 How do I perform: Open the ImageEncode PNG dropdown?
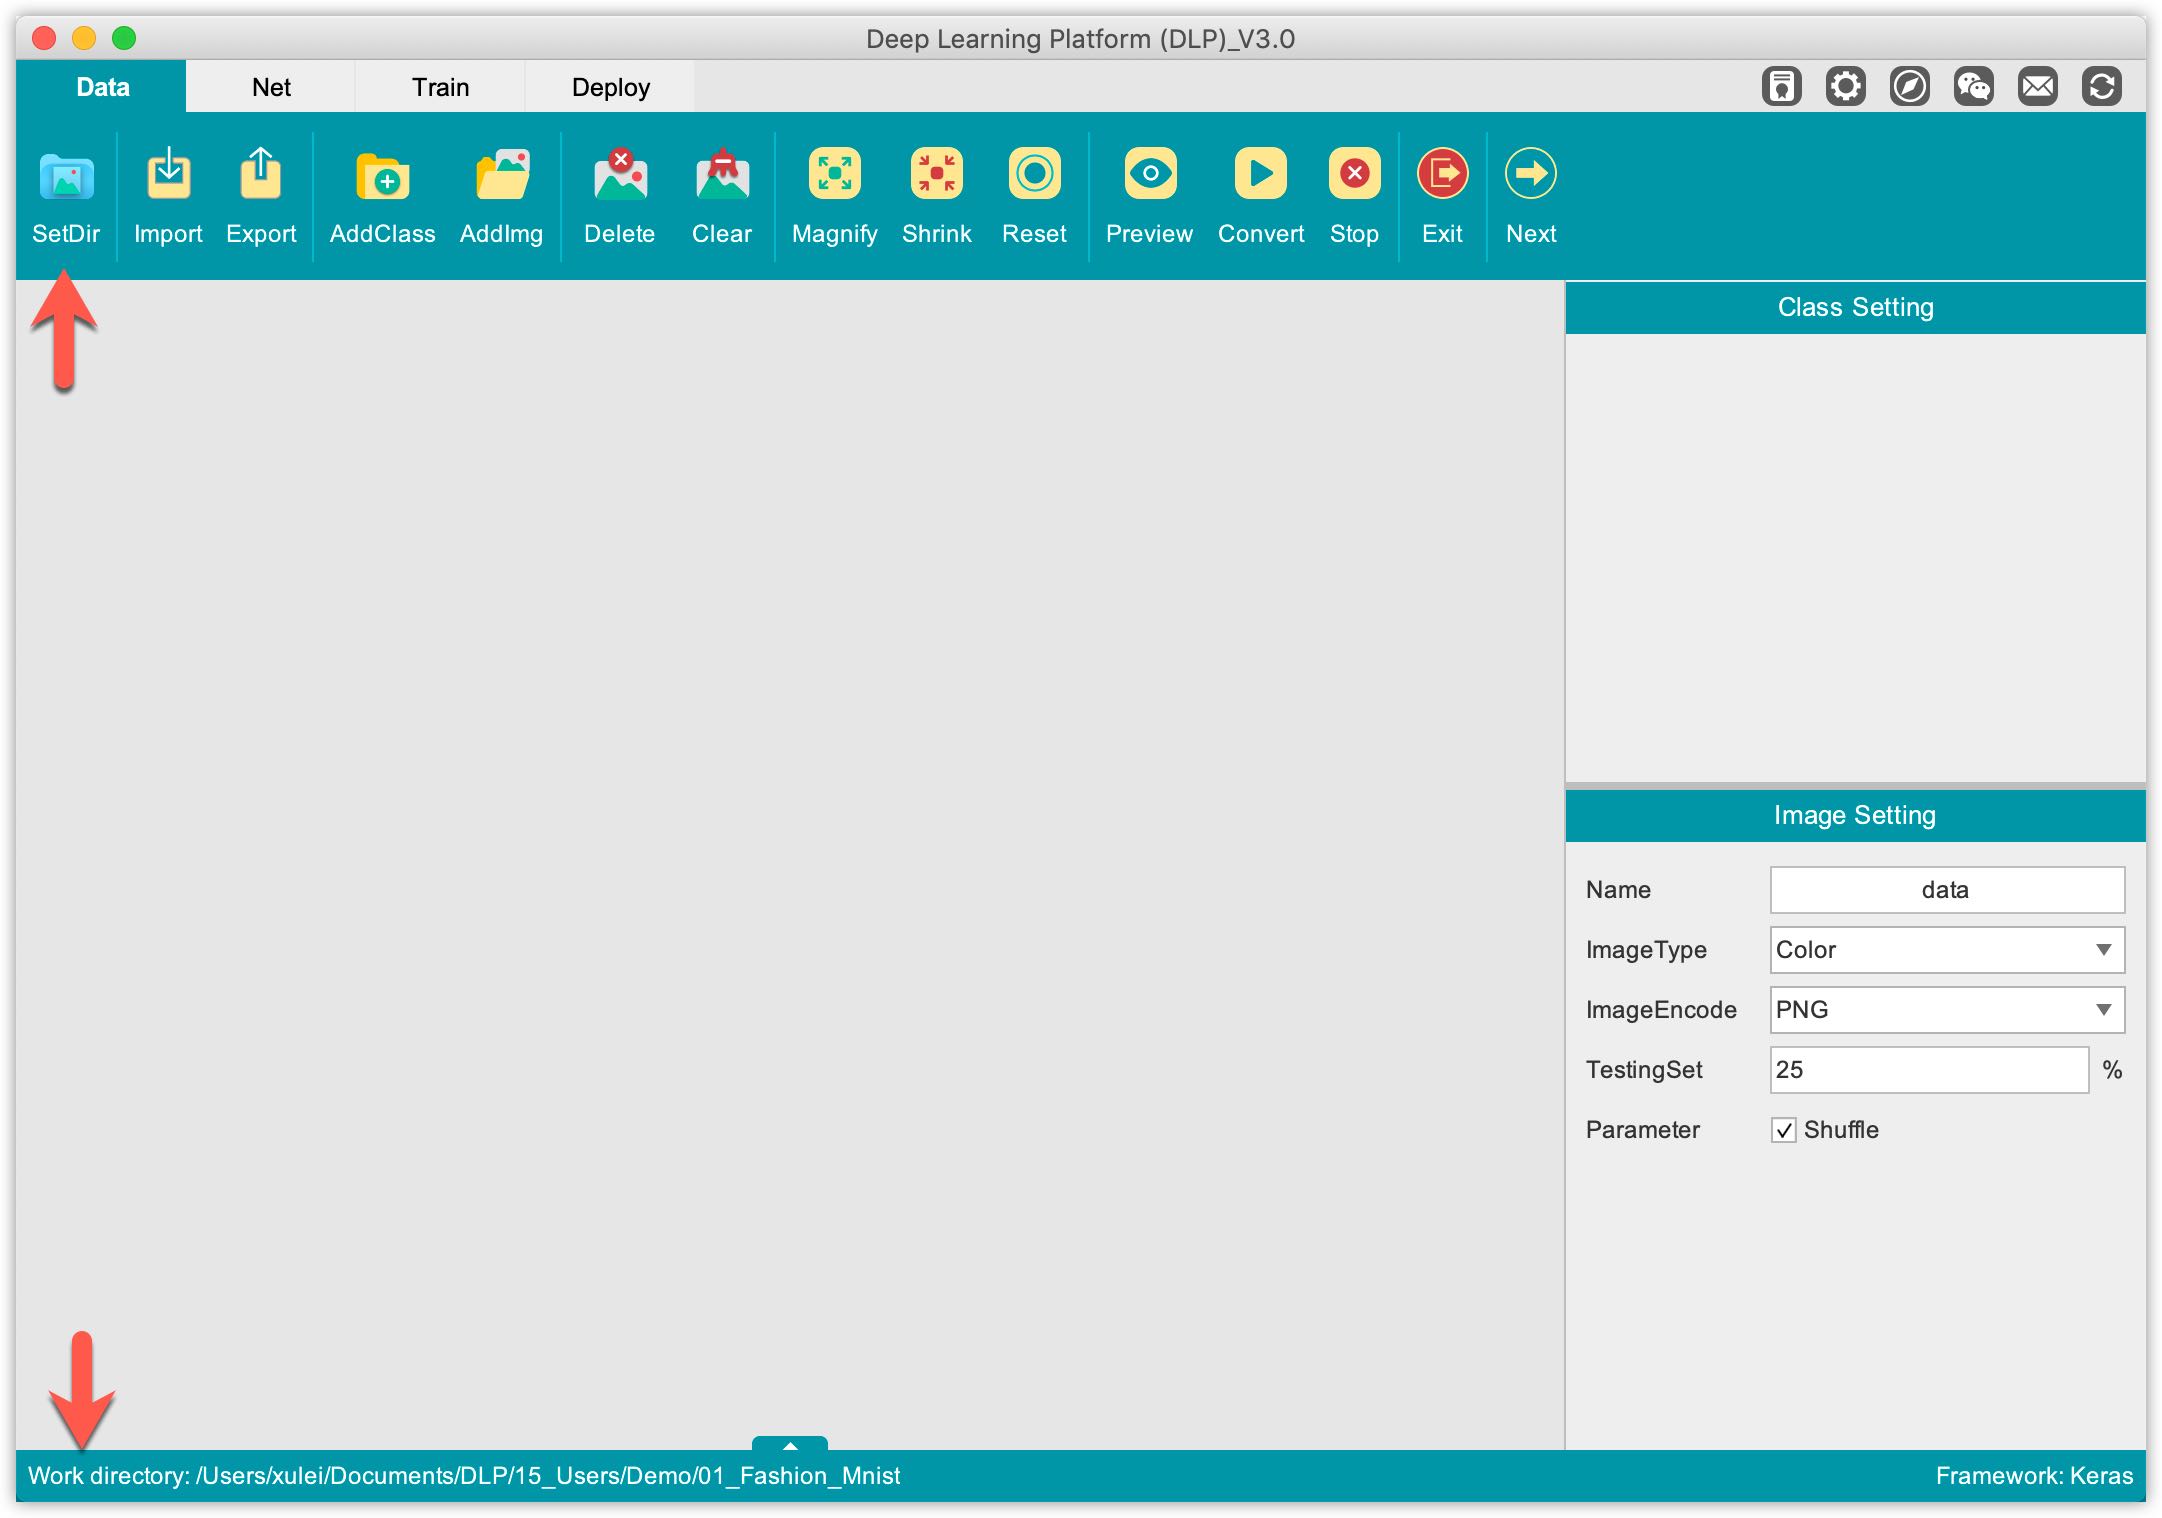(1946, 1010)
